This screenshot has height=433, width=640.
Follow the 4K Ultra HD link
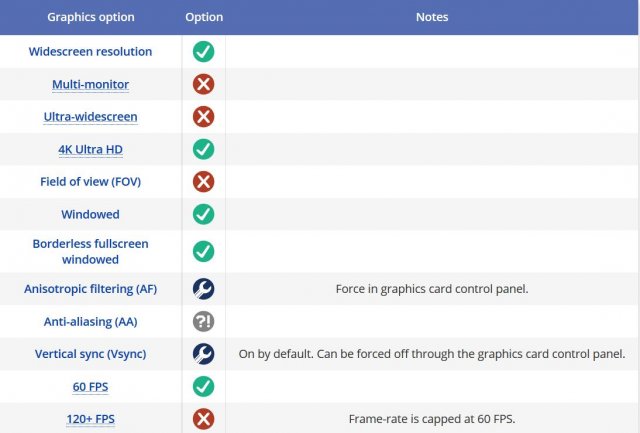pos(90,149)
